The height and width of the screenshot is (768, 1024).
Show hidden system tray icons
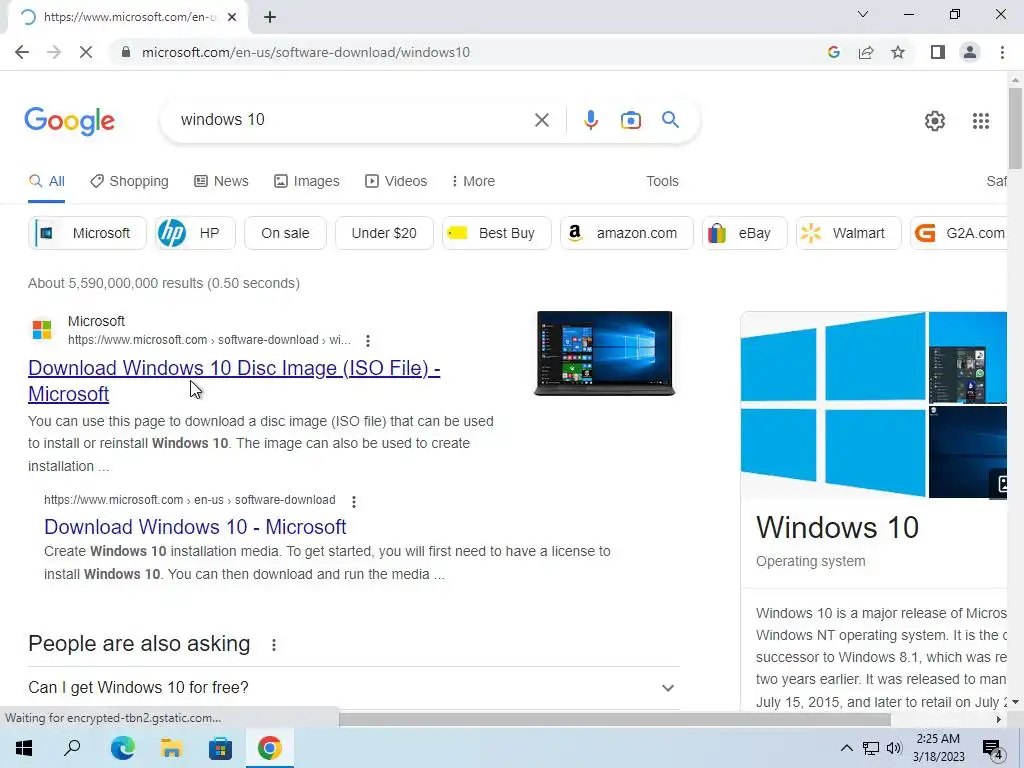pyautogui.click(x=846, y=748)
